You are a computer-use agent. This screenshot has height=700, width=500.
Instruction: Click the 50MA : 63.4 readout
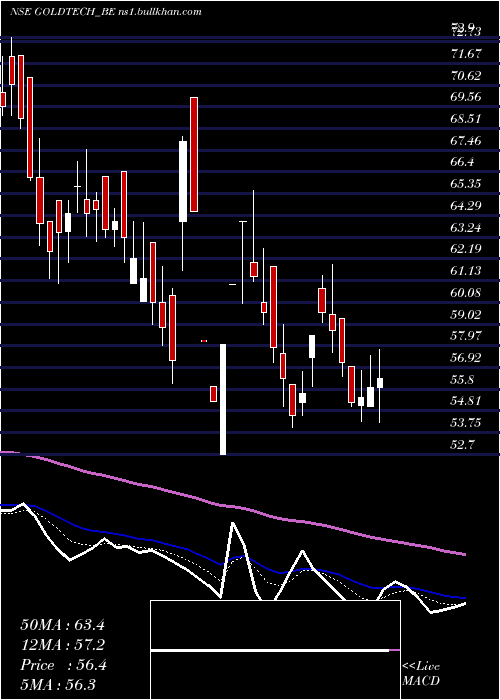tap(62, 625)
